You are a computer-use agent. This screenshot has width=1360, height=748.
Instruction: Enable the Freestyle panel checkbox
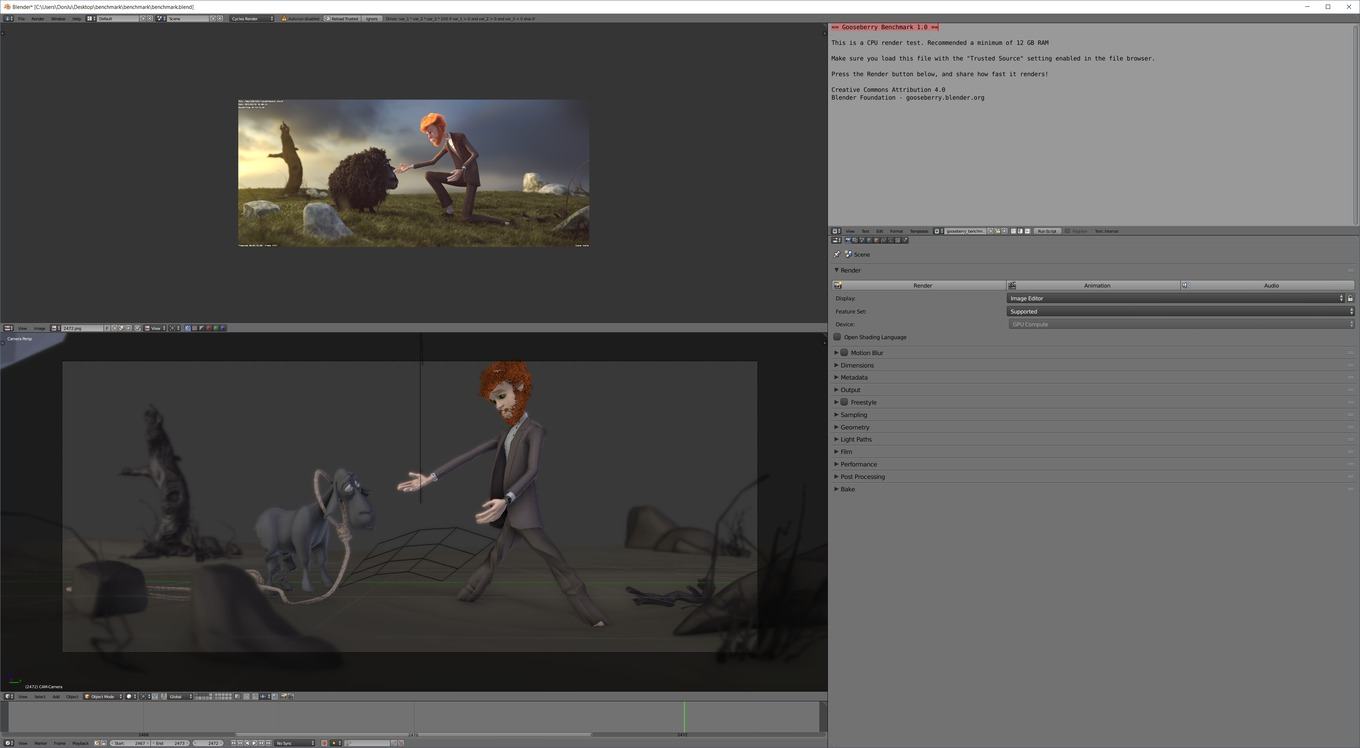(x=844, y=402)
